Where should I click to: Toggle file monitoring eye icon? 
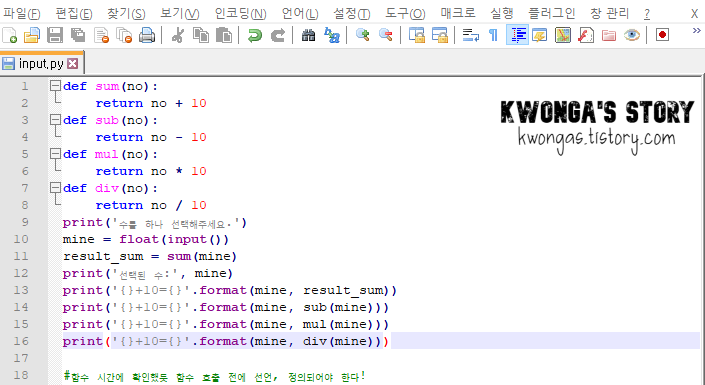[632, 35]
